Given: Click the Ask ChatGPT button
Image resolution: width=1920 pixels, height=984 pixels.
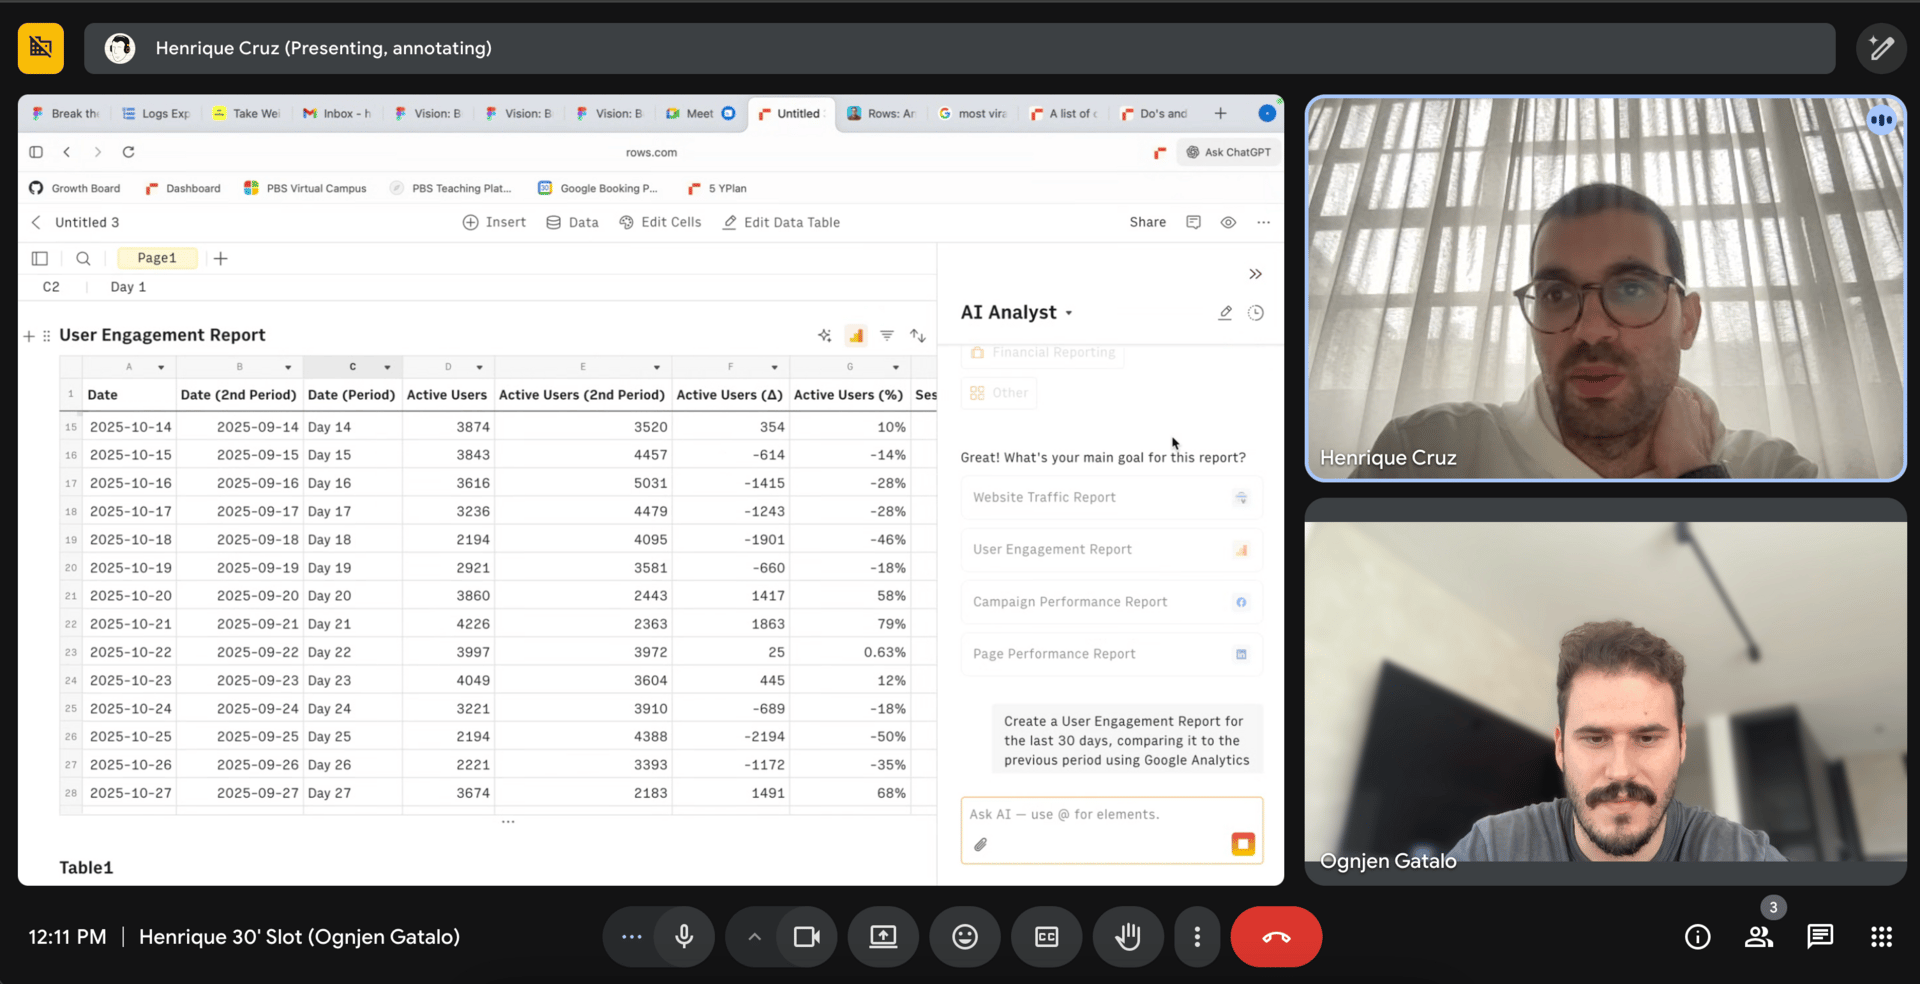Looking at the screenshot, I should point(1228,152).
